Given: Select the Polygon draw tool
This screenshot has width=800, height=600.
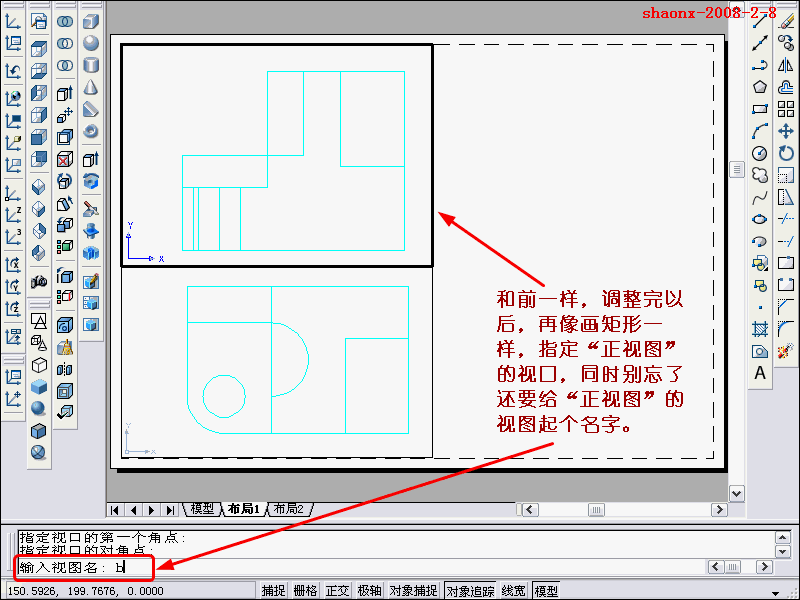Looking at the screenshot, I should tap(760, 87).
